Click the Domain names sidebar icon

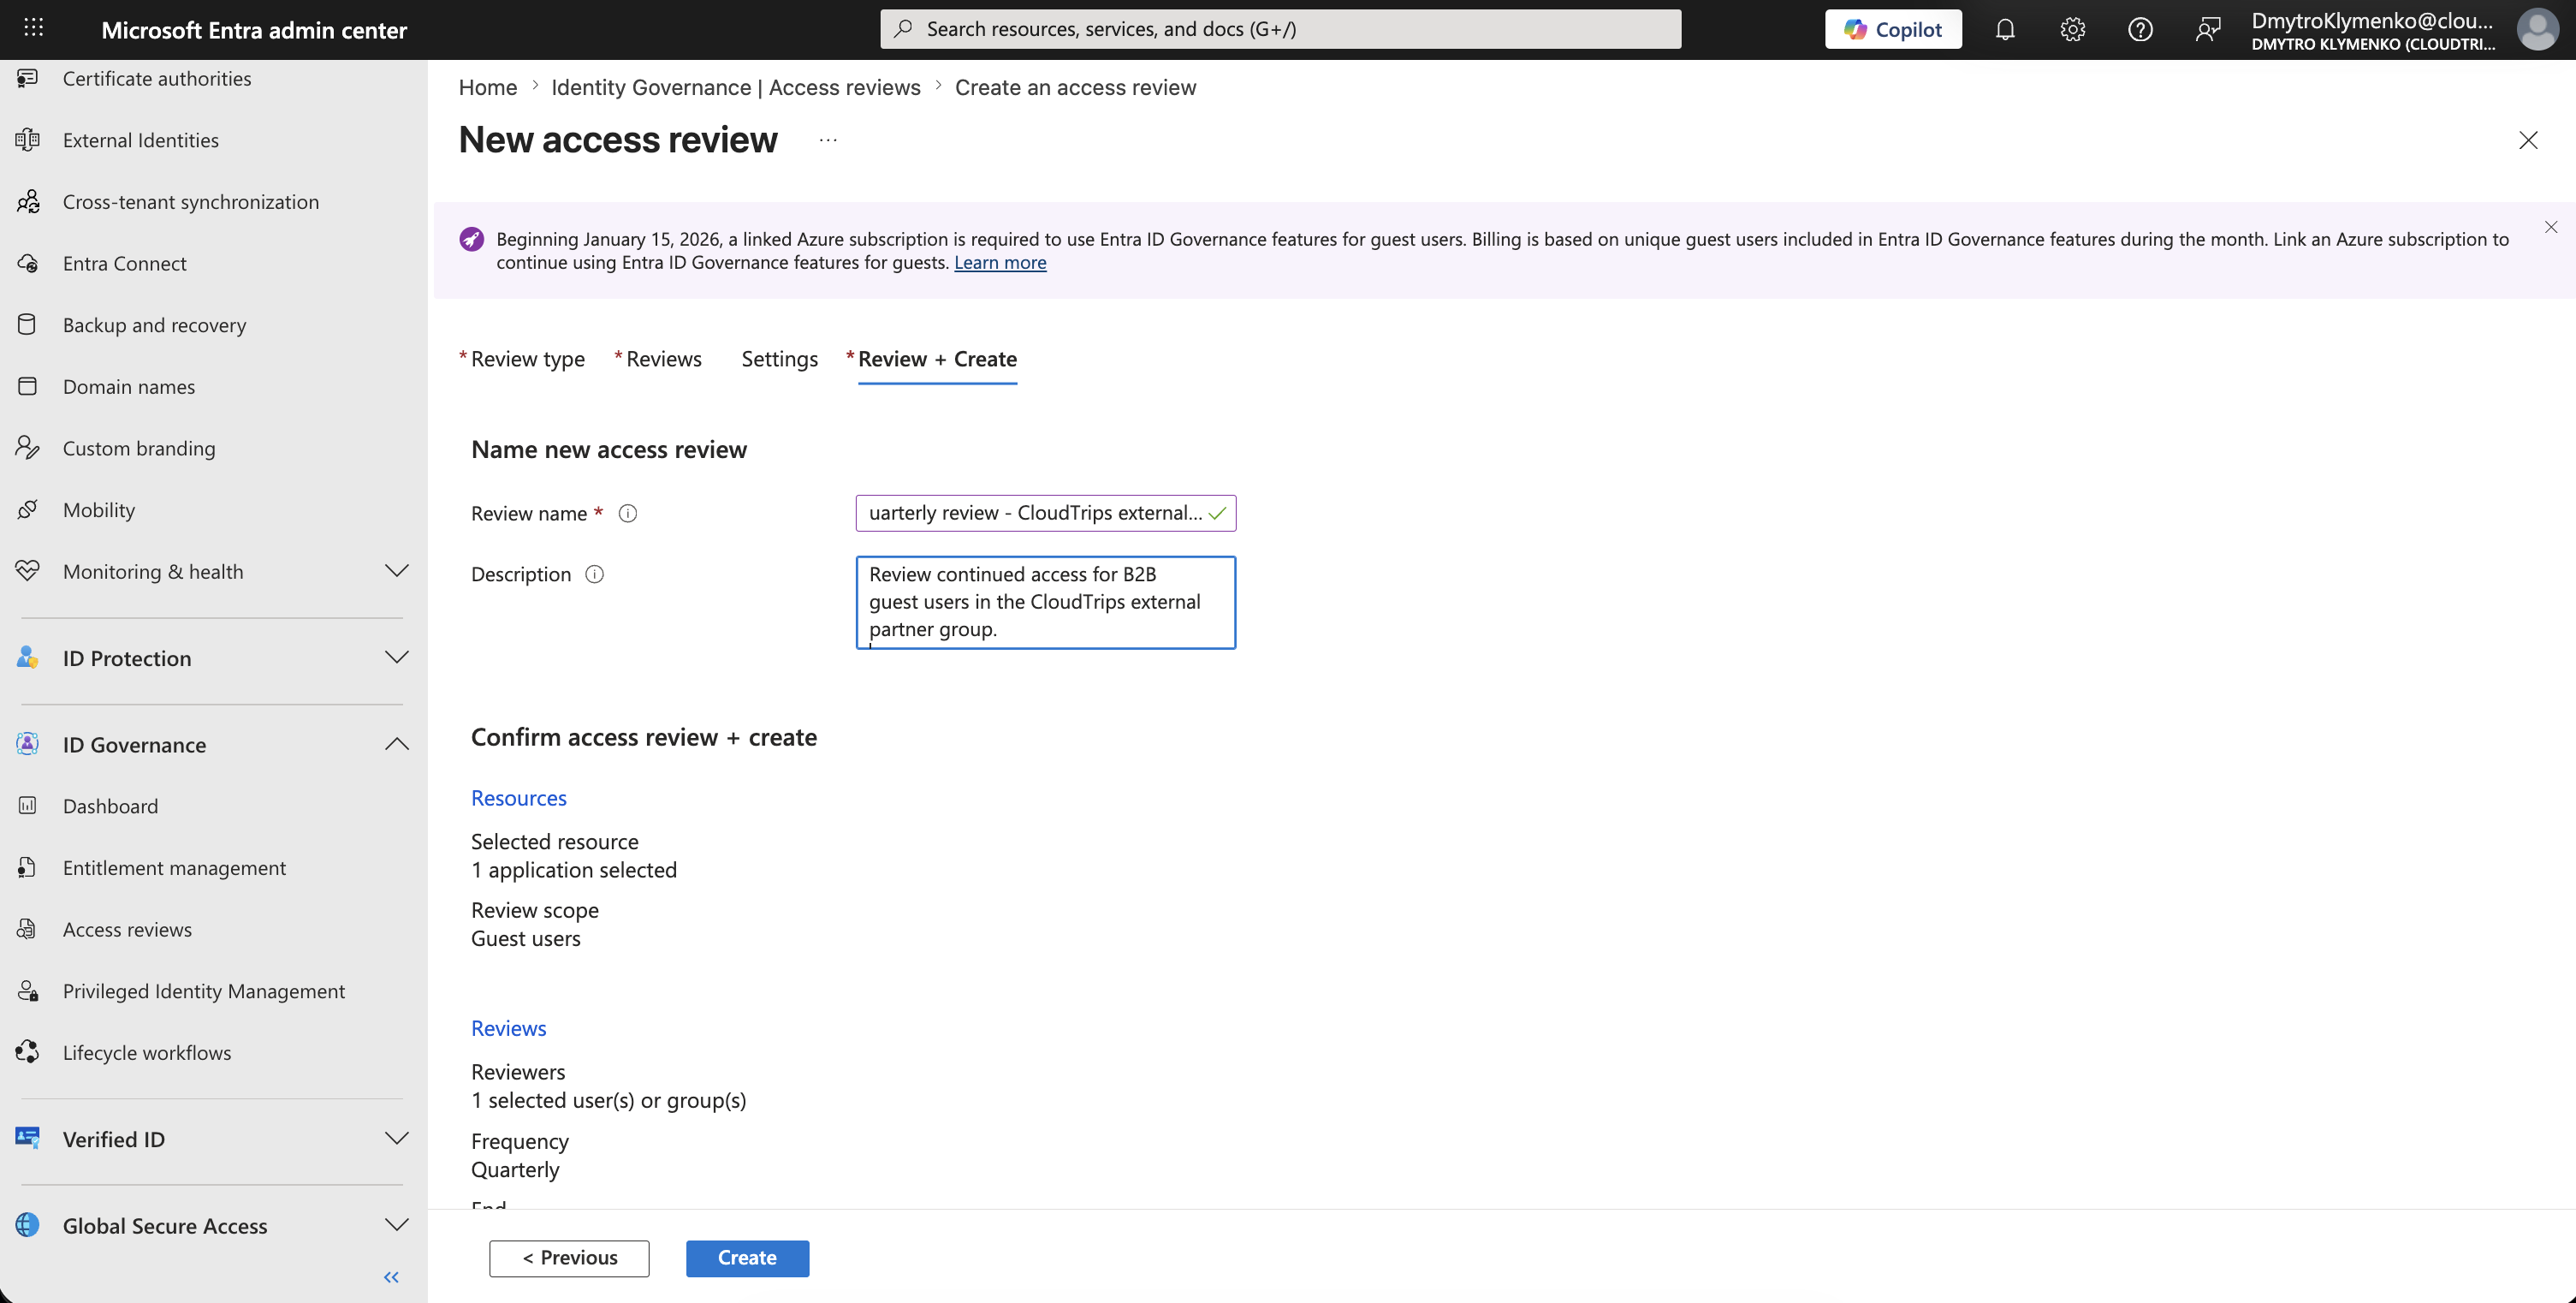point(28,386)
